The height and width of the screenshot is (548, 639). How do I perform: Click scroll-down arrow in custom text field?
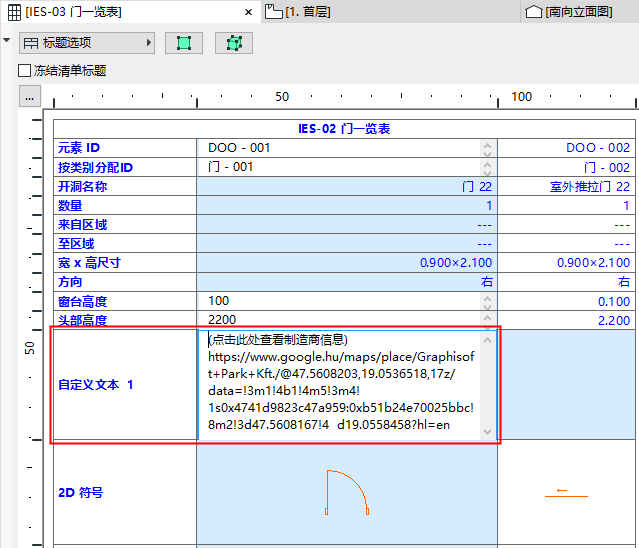(487, 431)
